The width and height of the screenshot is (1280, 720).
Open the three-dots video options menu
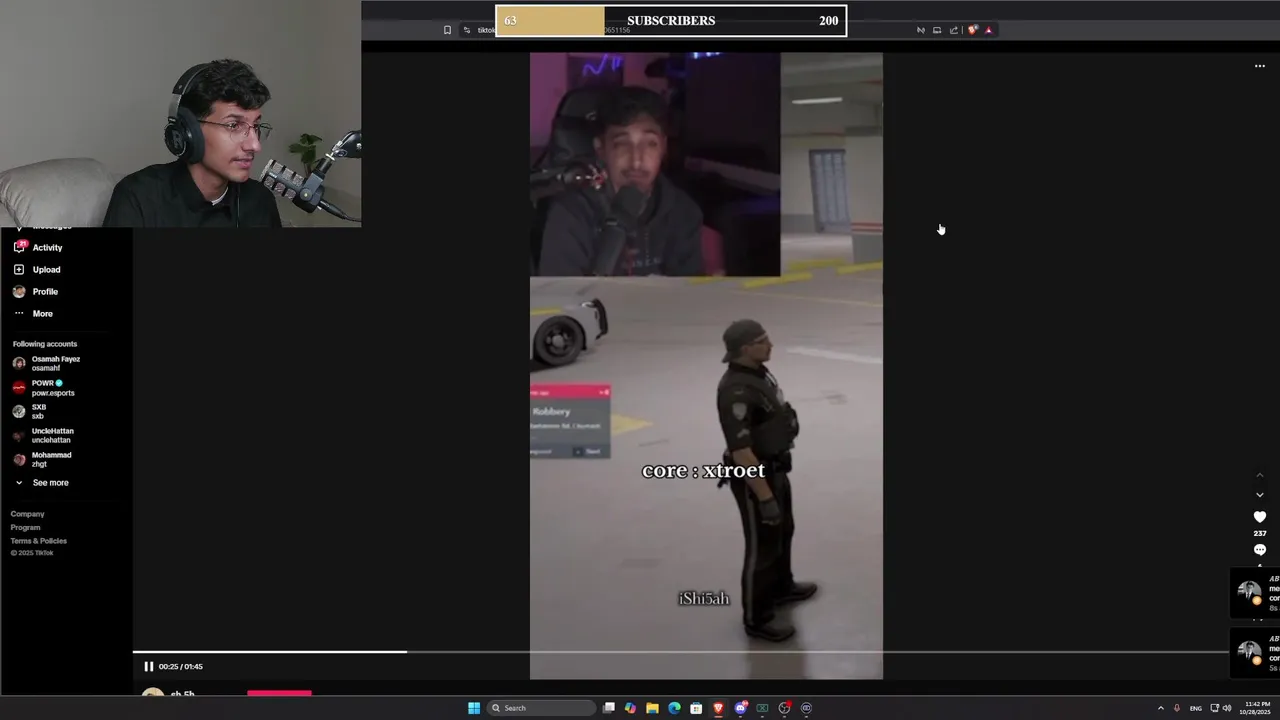point(1260,66)
